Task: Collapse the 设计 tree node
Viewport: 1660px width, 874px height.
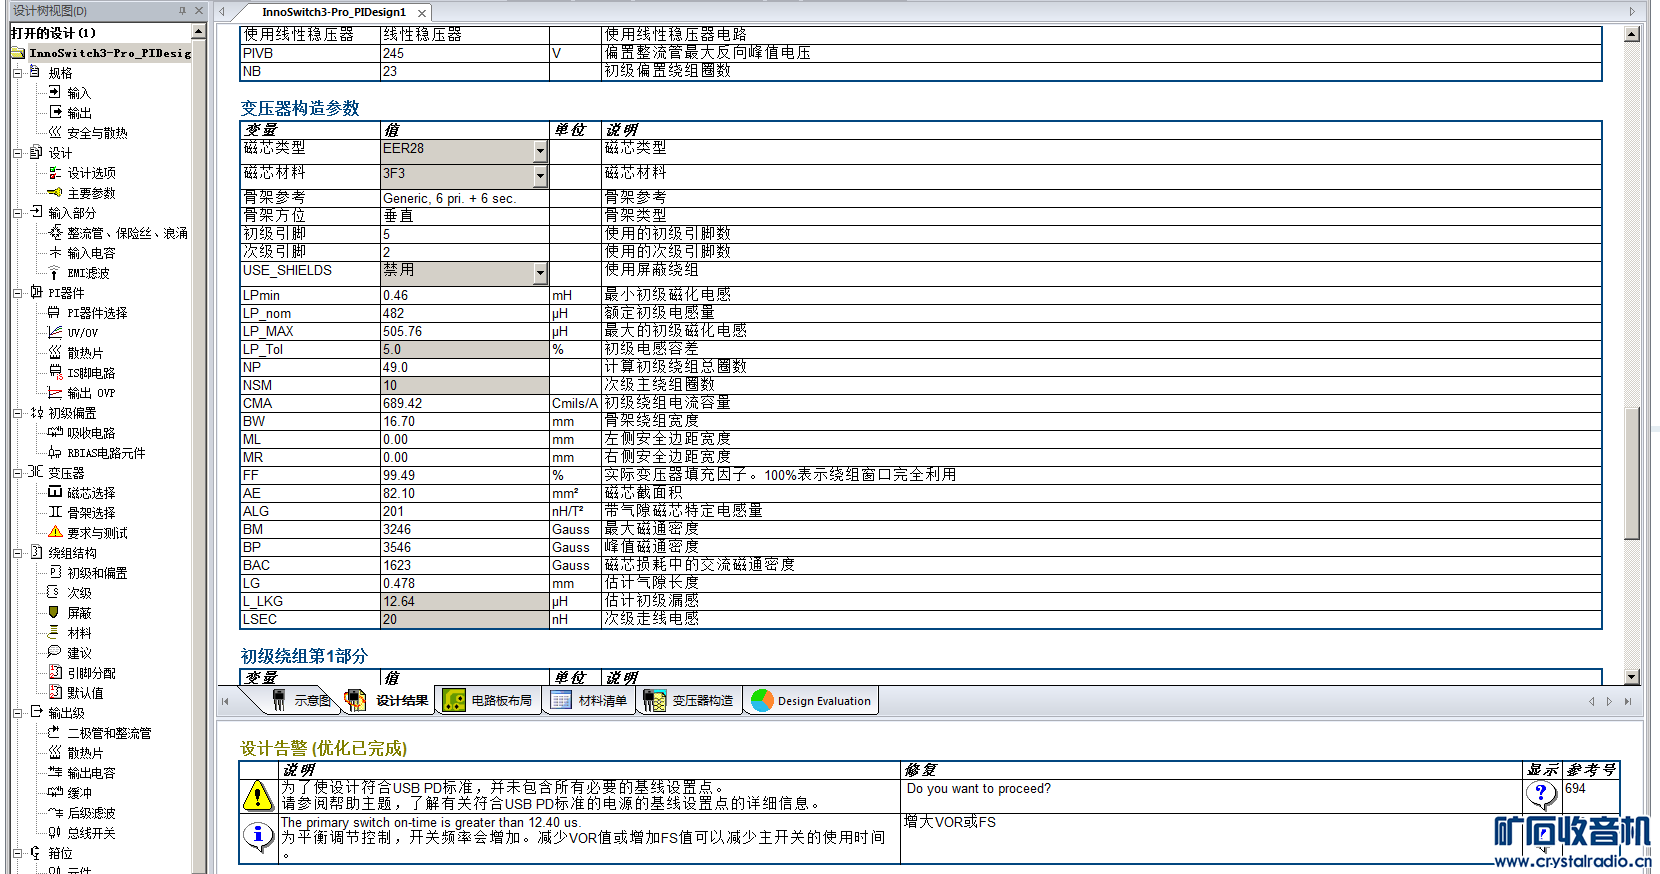Action: click(18, 153)
